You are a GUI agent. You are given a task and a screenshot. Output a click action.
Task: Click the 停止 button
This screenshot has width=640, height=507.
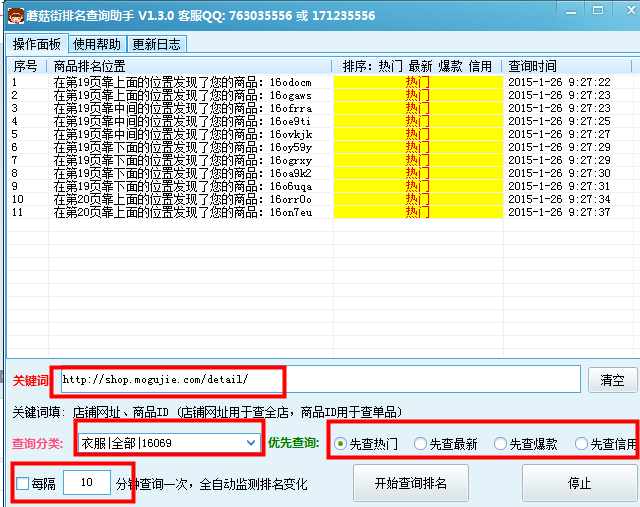pos(579,483)
